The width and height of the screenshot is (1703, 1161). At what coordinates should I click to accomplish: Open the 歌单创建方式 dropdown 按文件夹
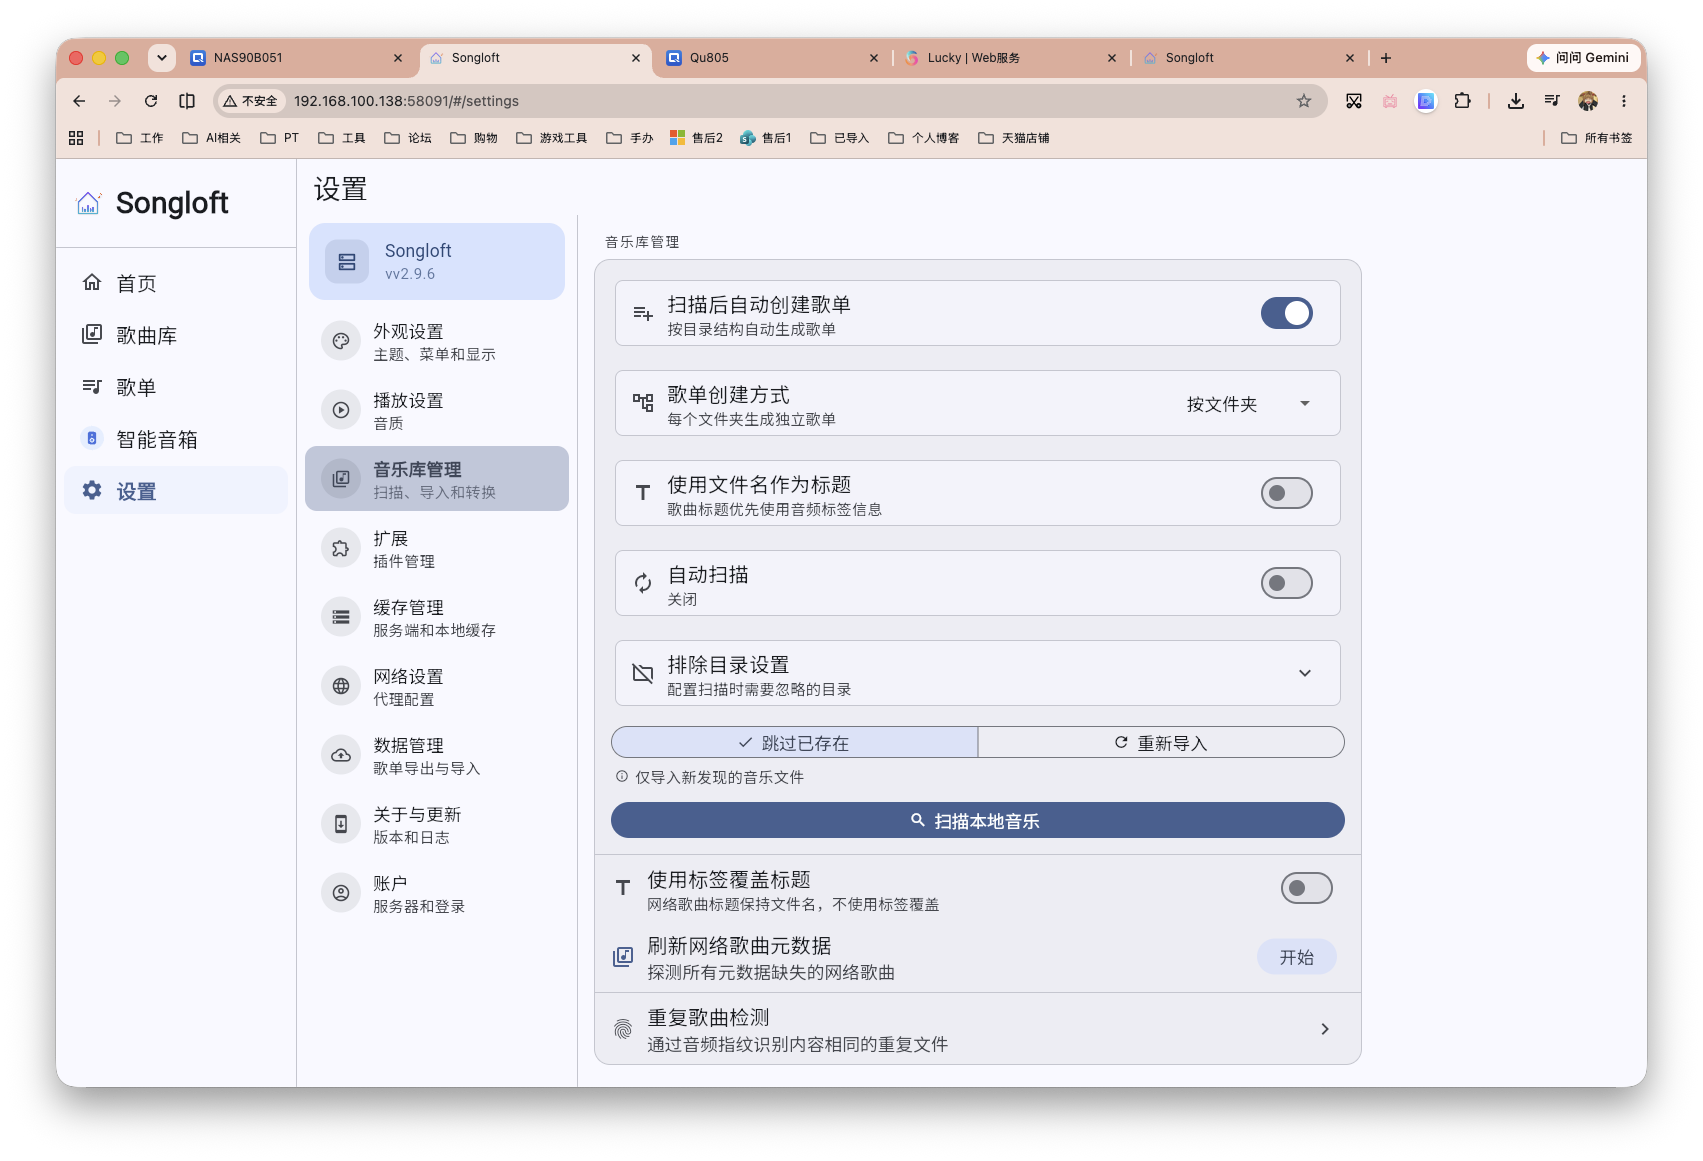(x=1248, y=404)
